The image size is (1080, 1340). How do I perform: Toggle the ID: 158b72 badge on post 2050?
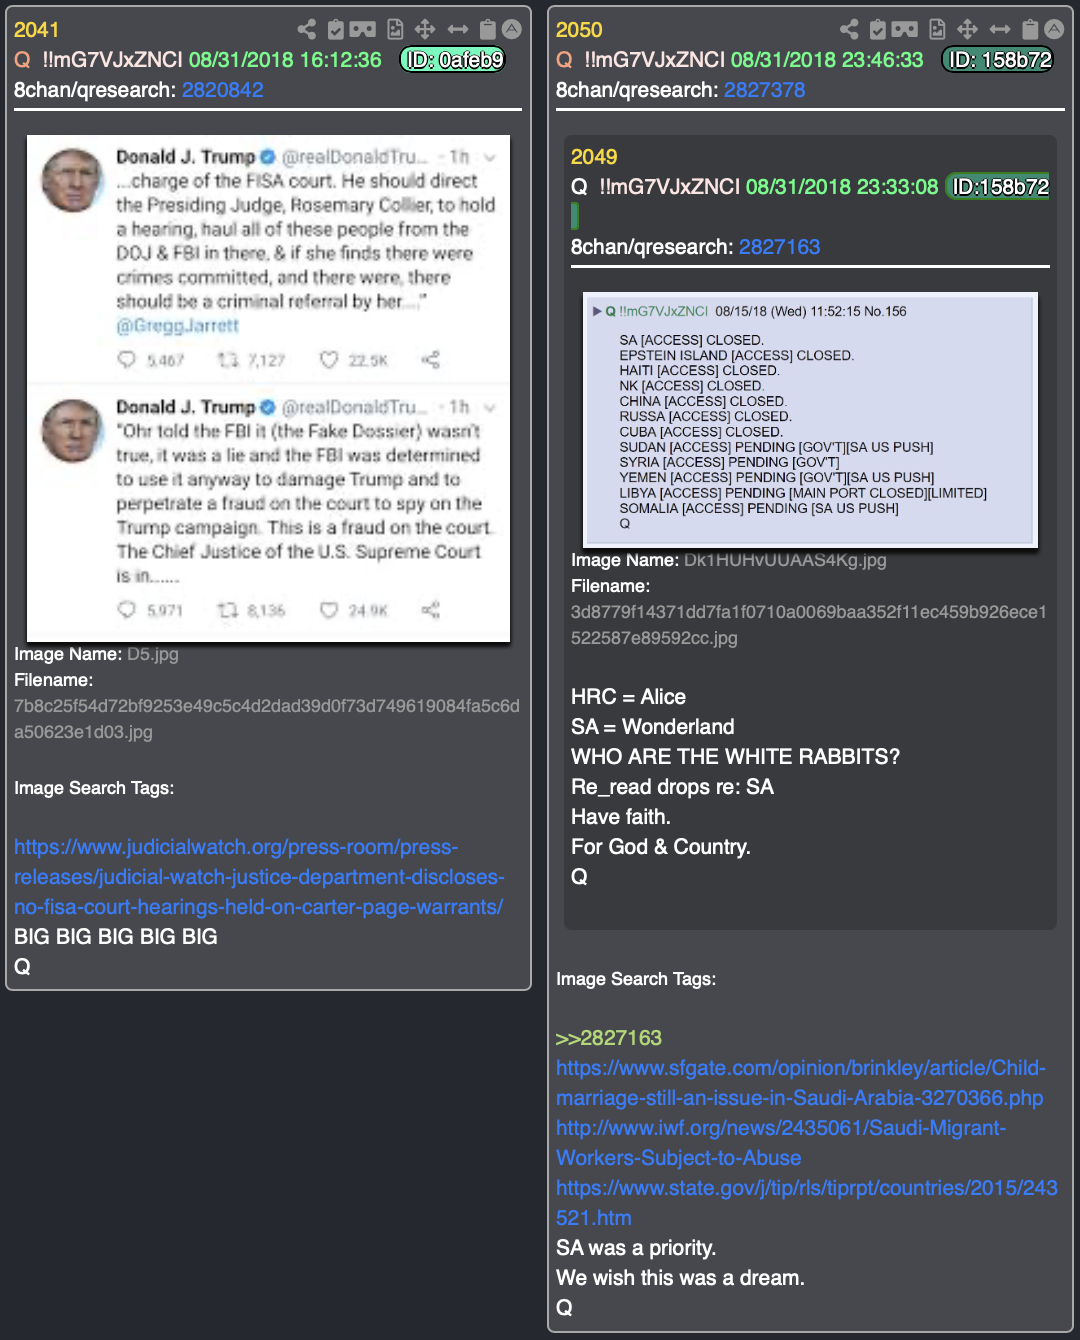tap(998, 60)
